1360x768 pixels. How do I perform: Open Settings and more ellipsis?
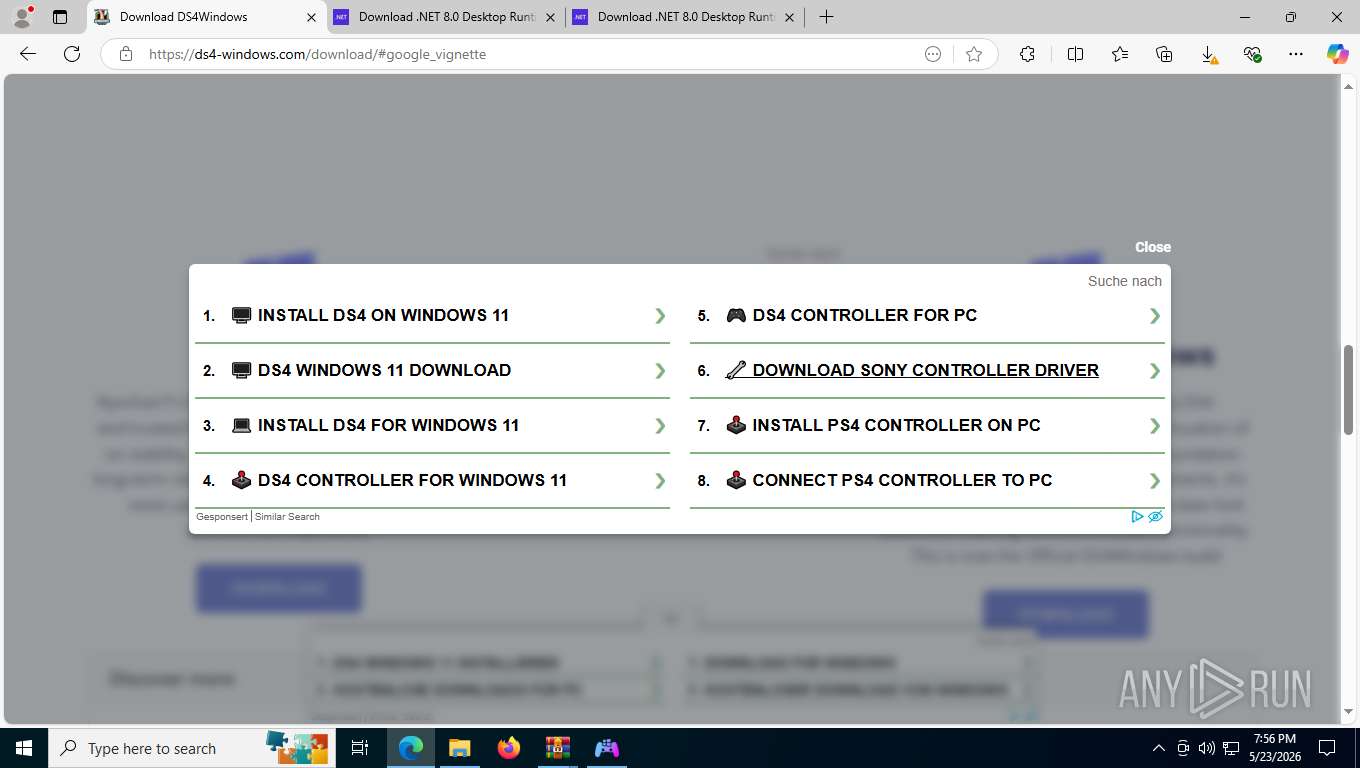pos(1296,54)
